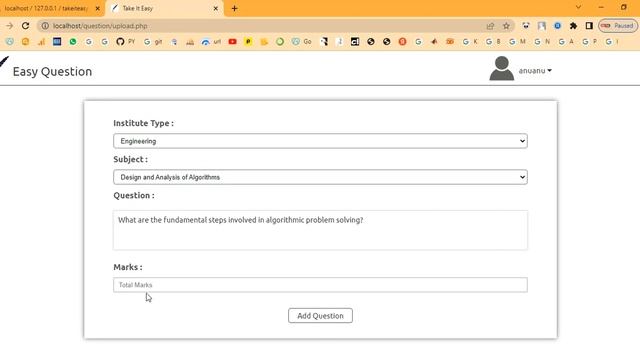
Task: Open the WhatsApp bookmark
Action: tap(73, 42)
